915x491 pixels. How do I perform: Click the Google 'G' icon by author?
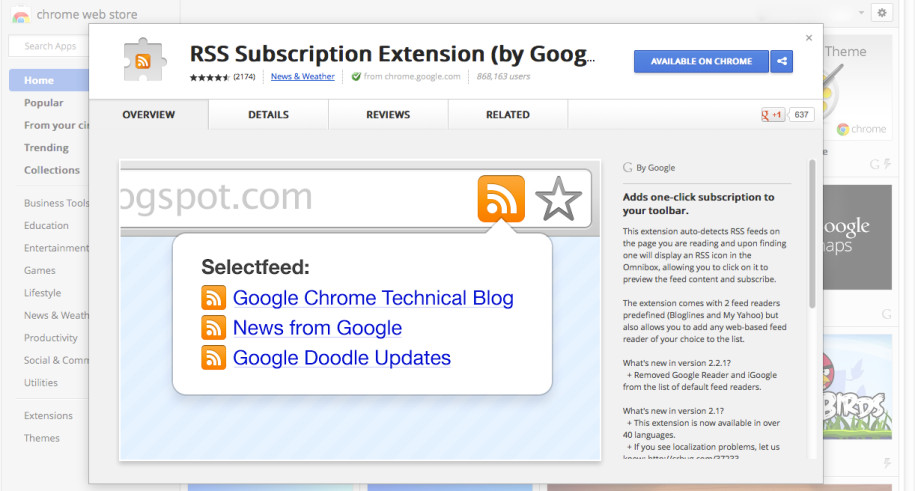tap(627, 168)
